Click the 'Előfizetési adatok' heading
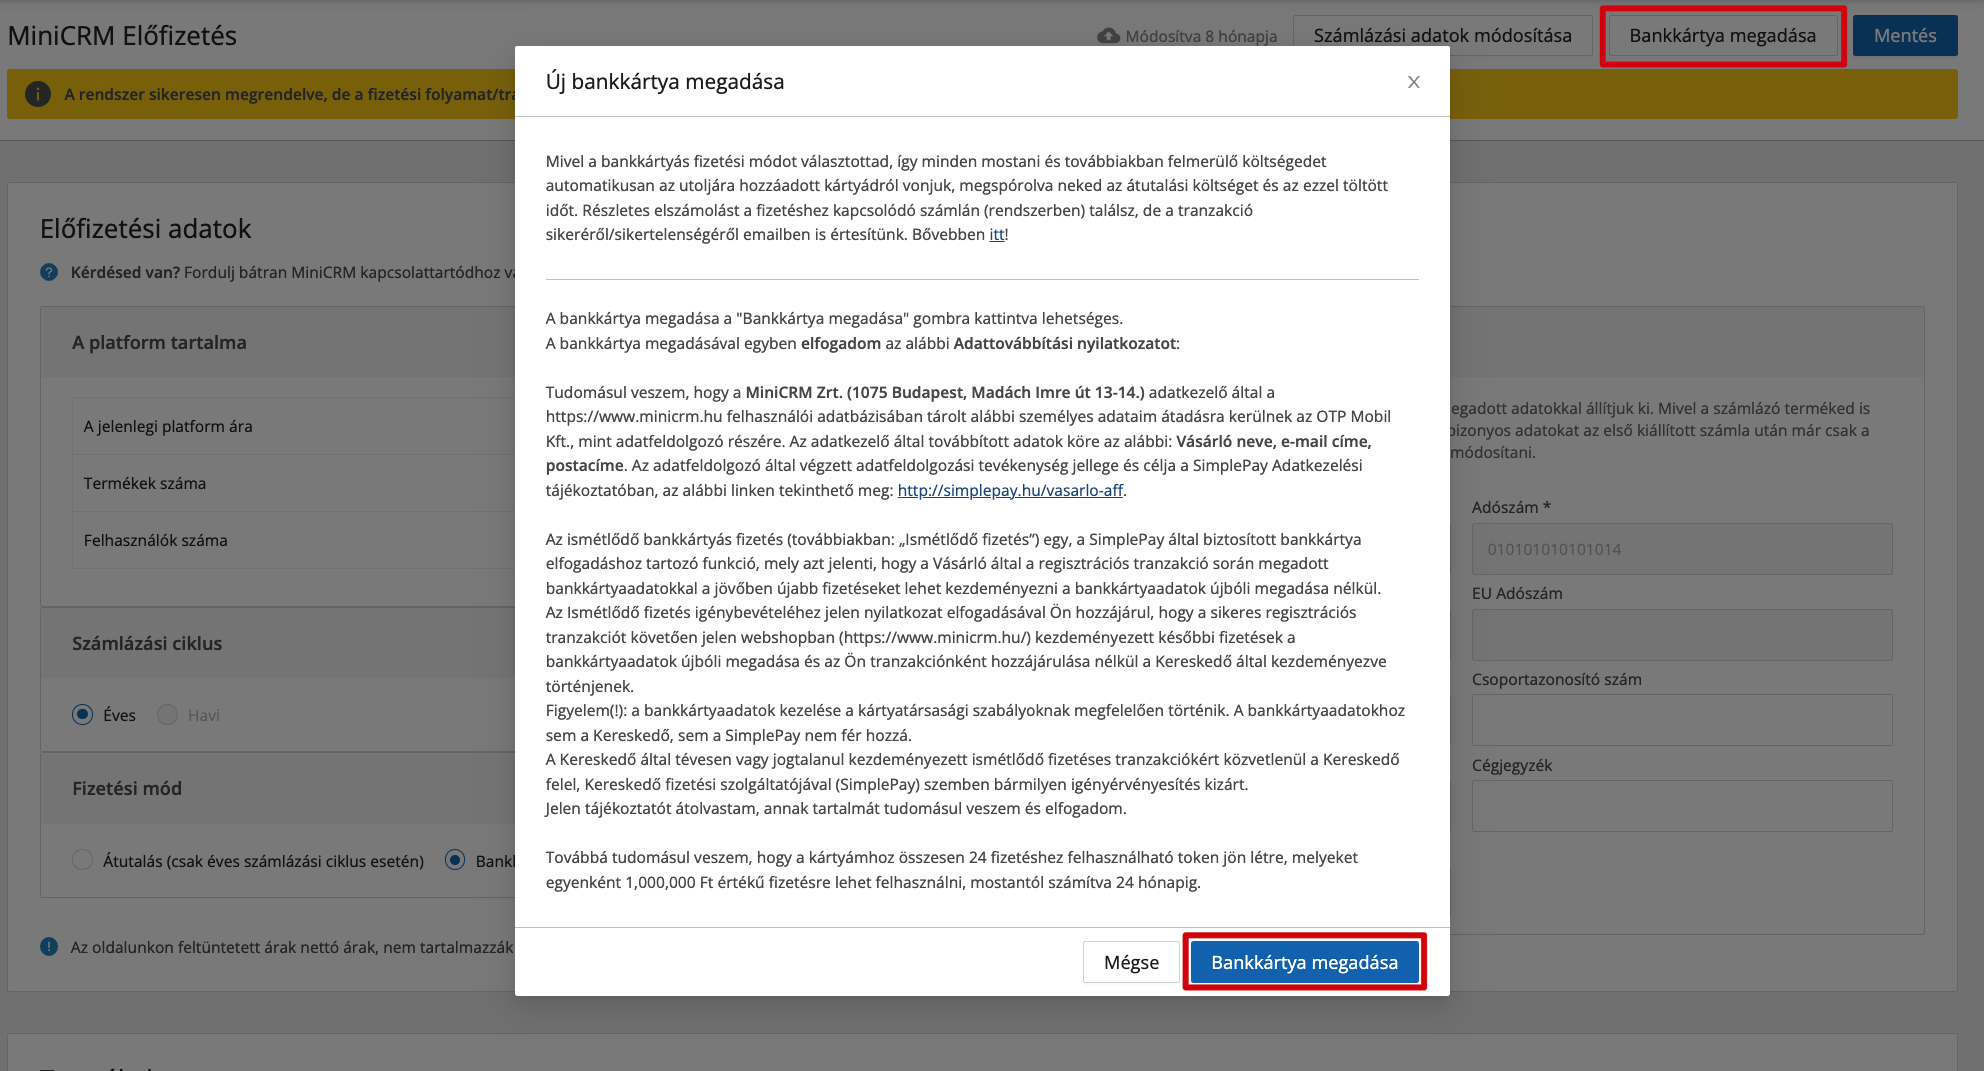The image size is (1984, 1071). click(146, 229)
